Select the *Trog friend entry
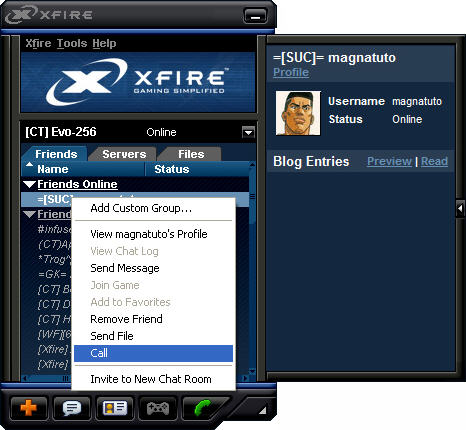466x430 pixels. click(x=54, y=259)
